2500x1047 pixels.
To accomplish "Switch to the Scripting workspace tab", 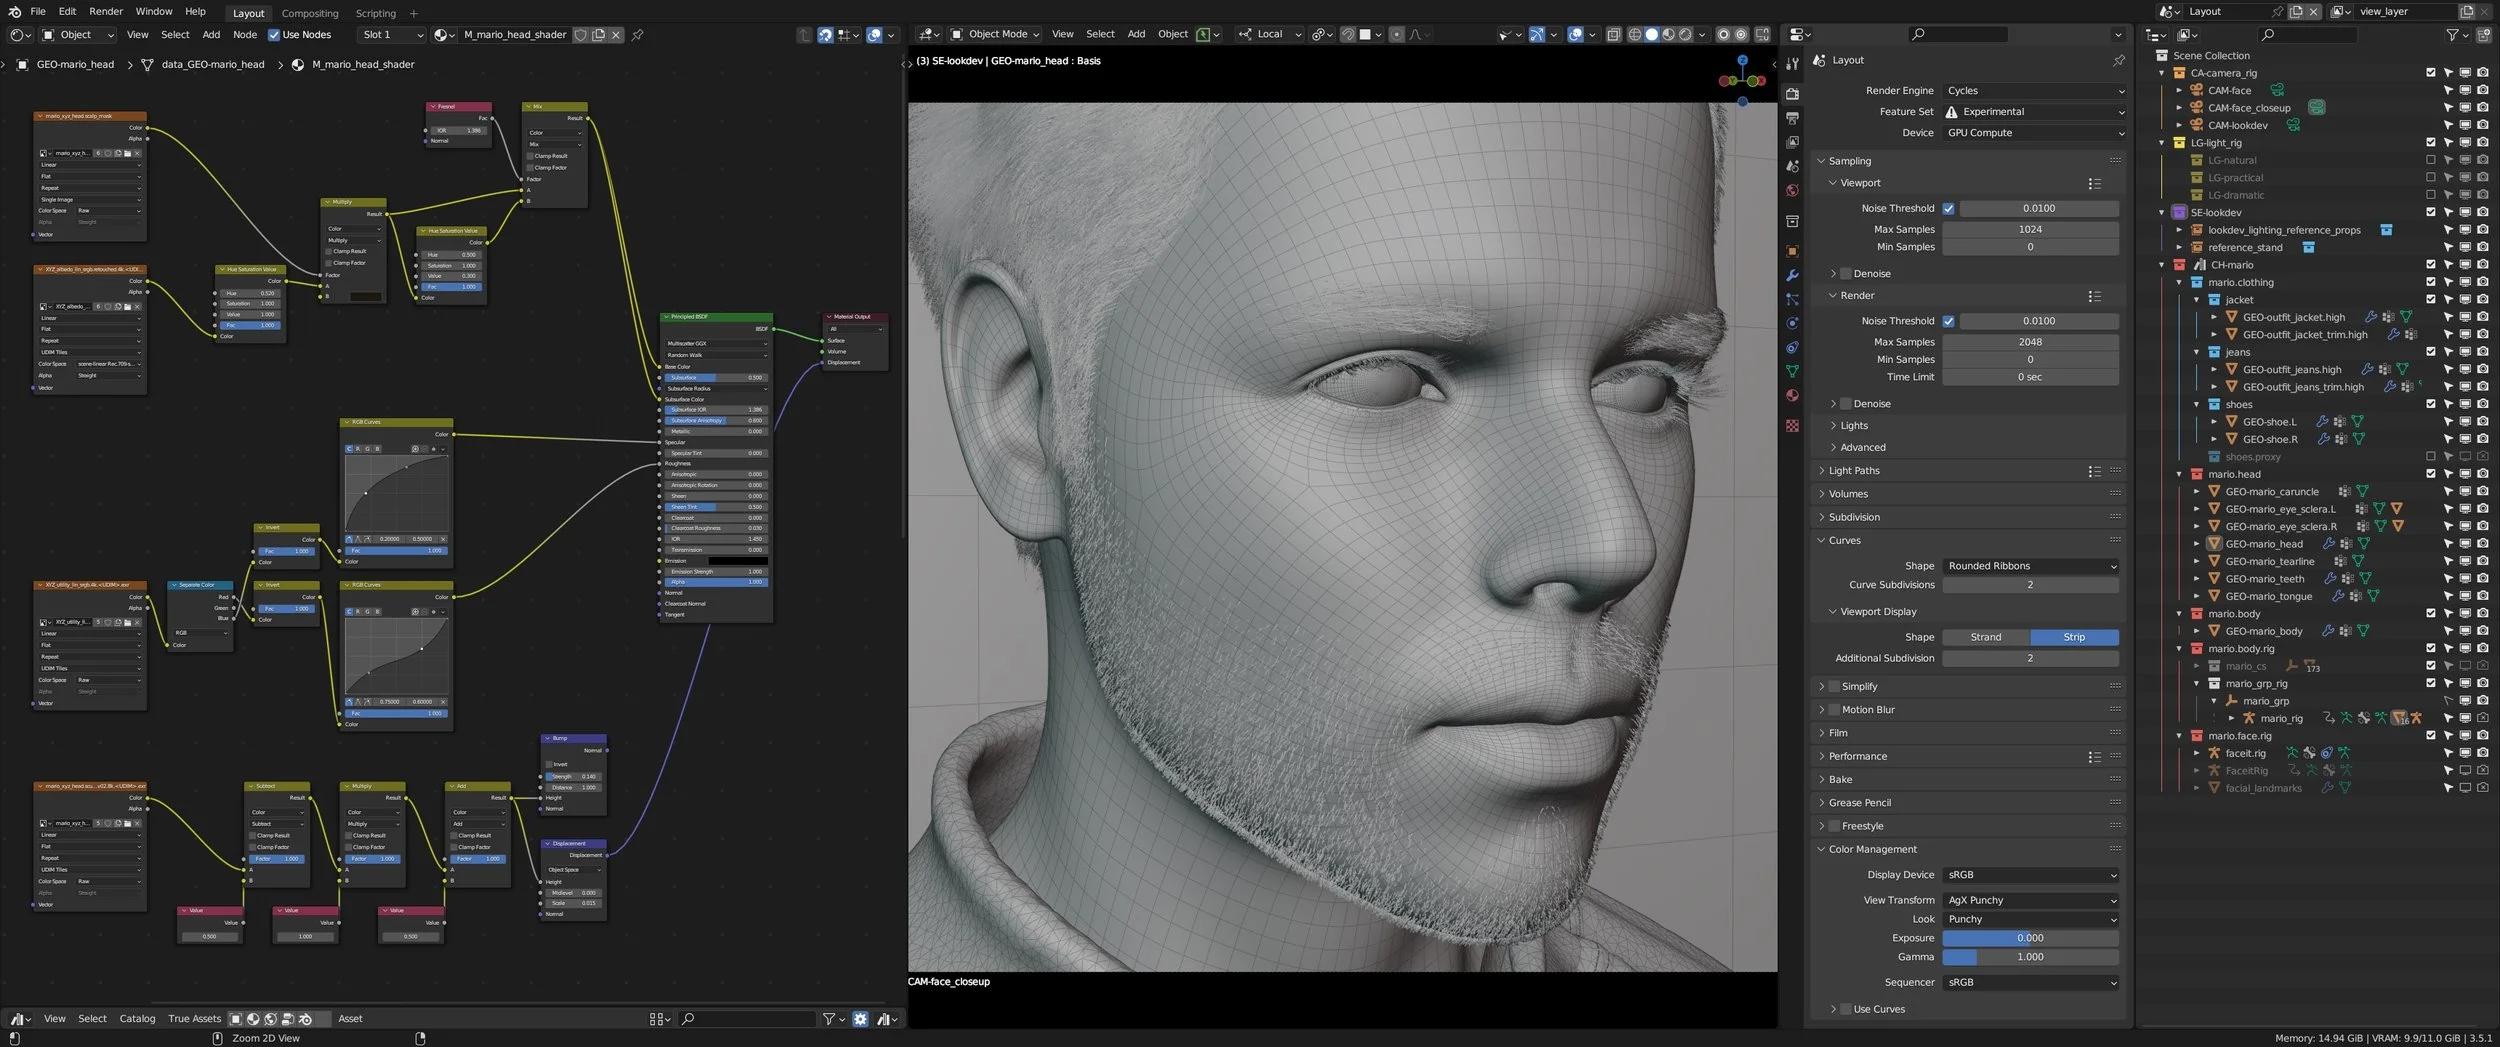I will point(376,13).
